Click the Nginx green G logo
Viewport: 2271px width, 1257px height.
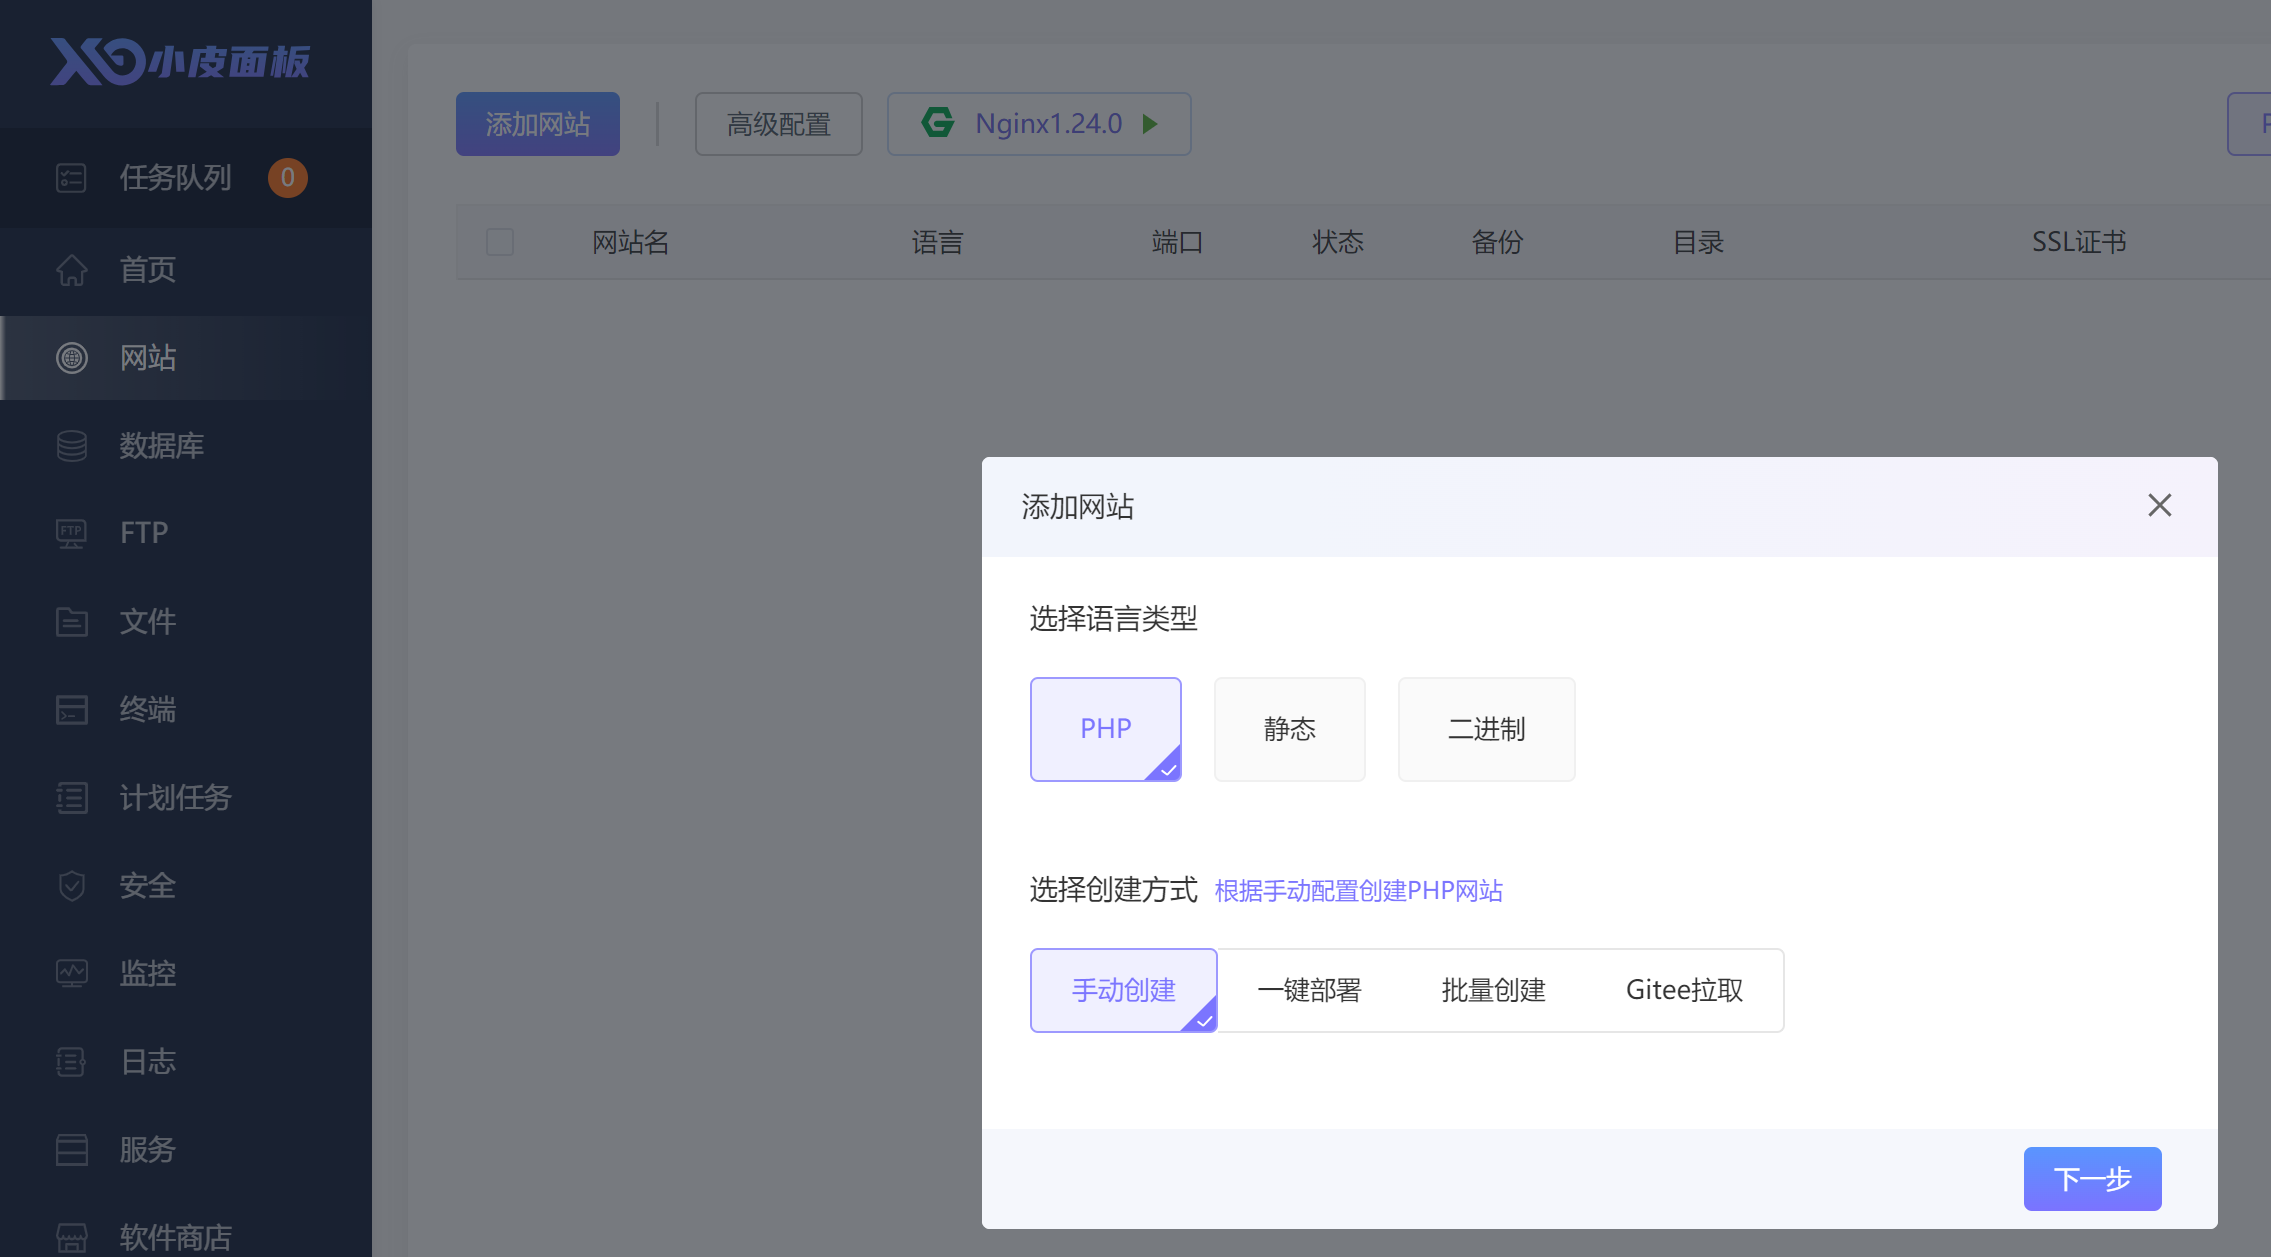937,123
